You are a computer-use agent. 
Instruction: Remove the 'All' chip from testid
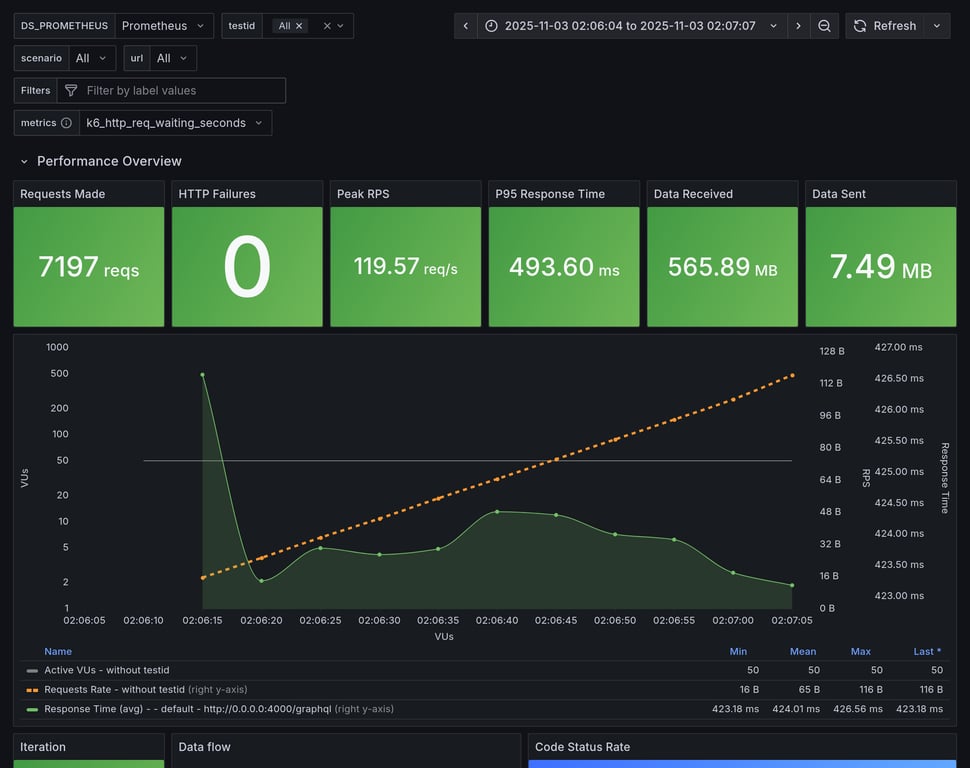click(299, 26)
